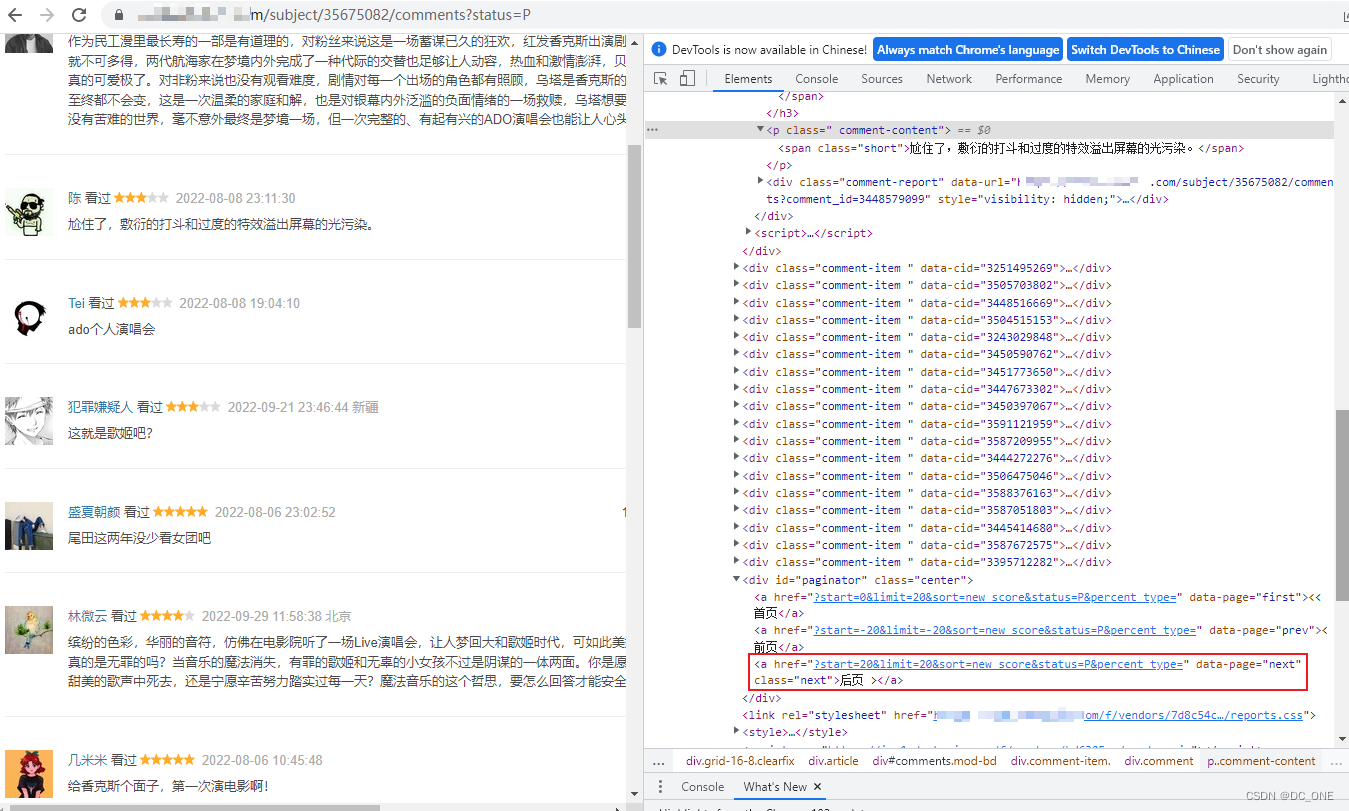1349x811 pixels.
Task: Open user 几米米 profile link
Action: pos(87,760)
